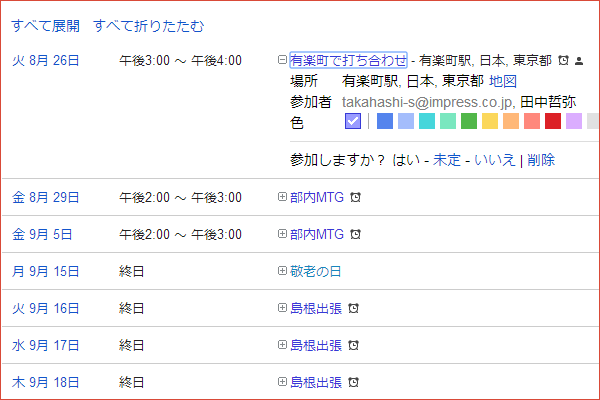Click alarm icon next to 部内MTG on 8月 29日

355,197
